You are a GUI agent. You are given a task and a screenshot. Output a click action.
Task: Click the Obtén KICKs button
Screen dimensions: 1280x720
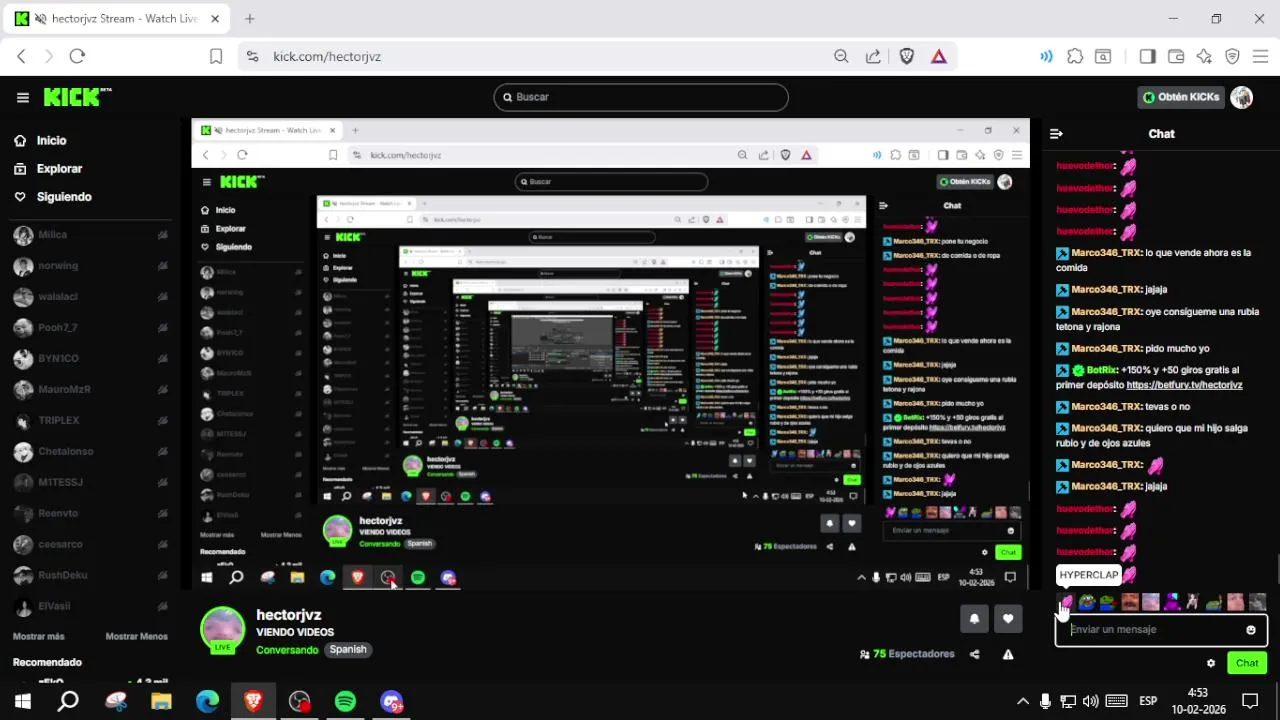point(1181,97)
